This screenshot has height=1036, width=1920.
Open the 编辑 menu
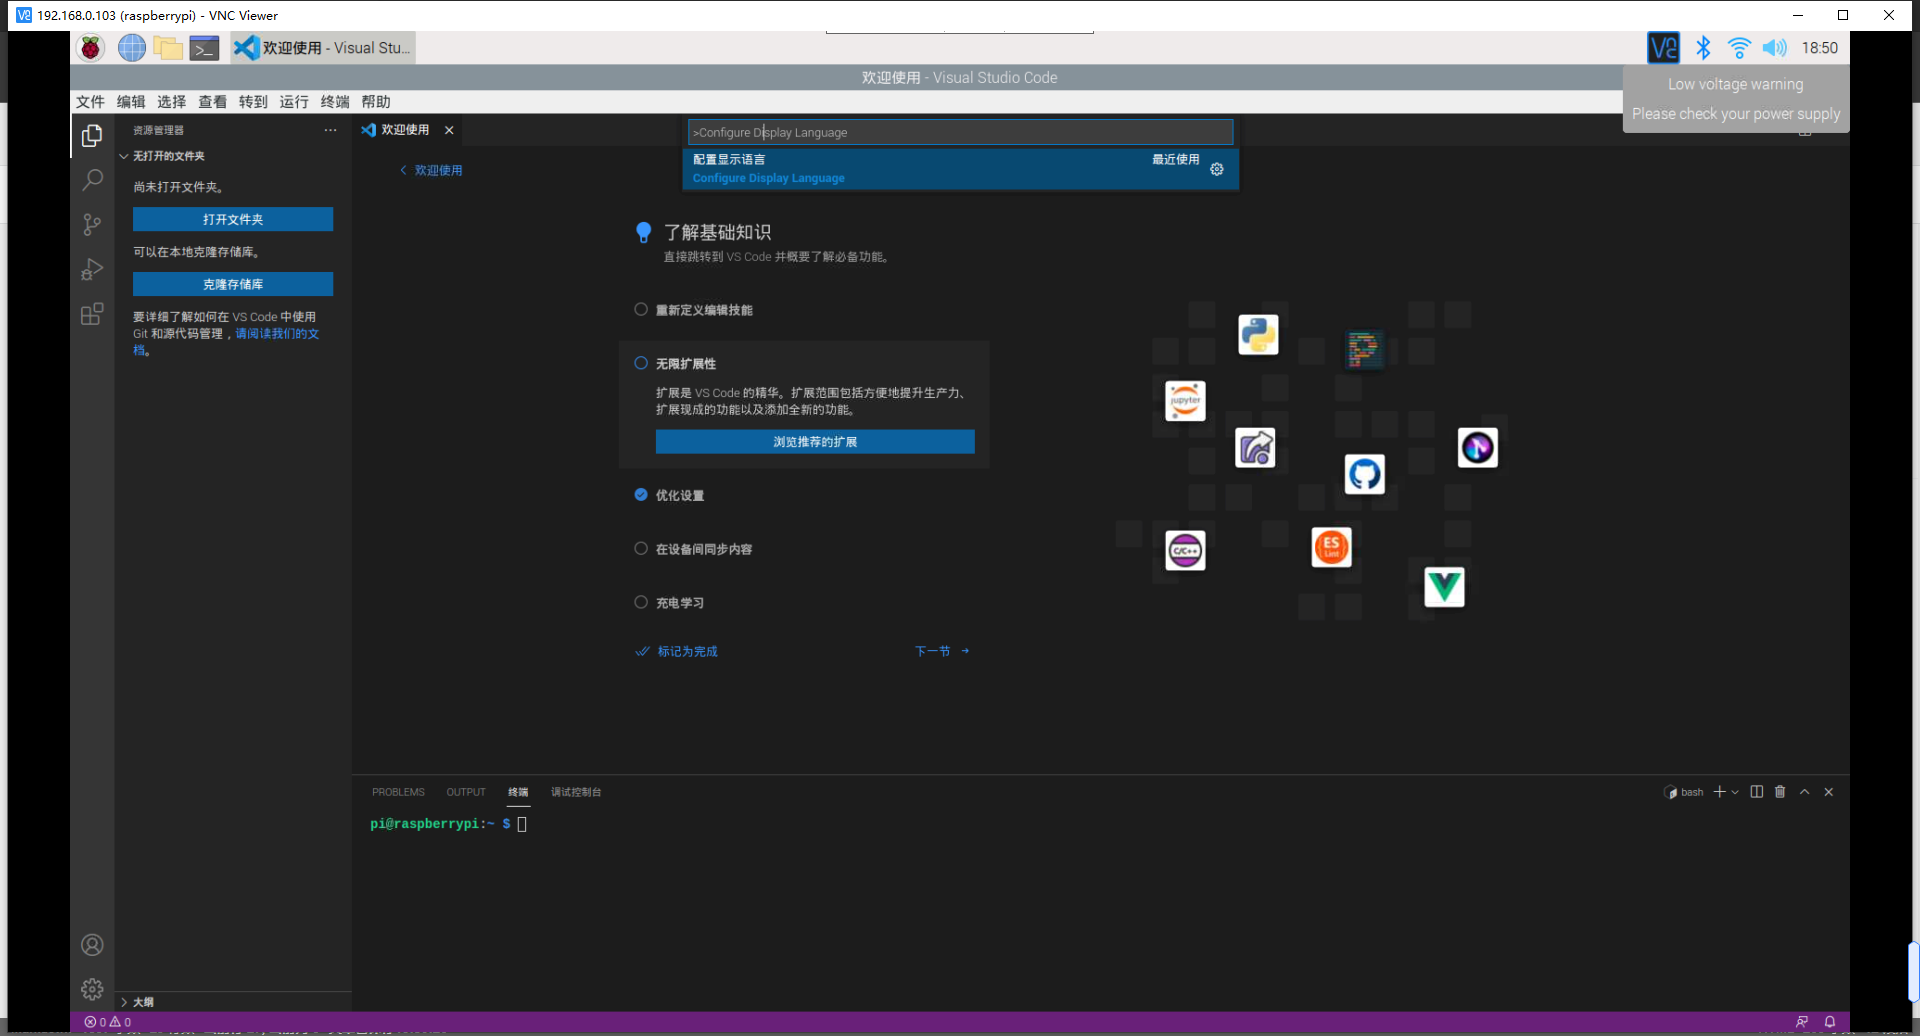tap(131, 102)
